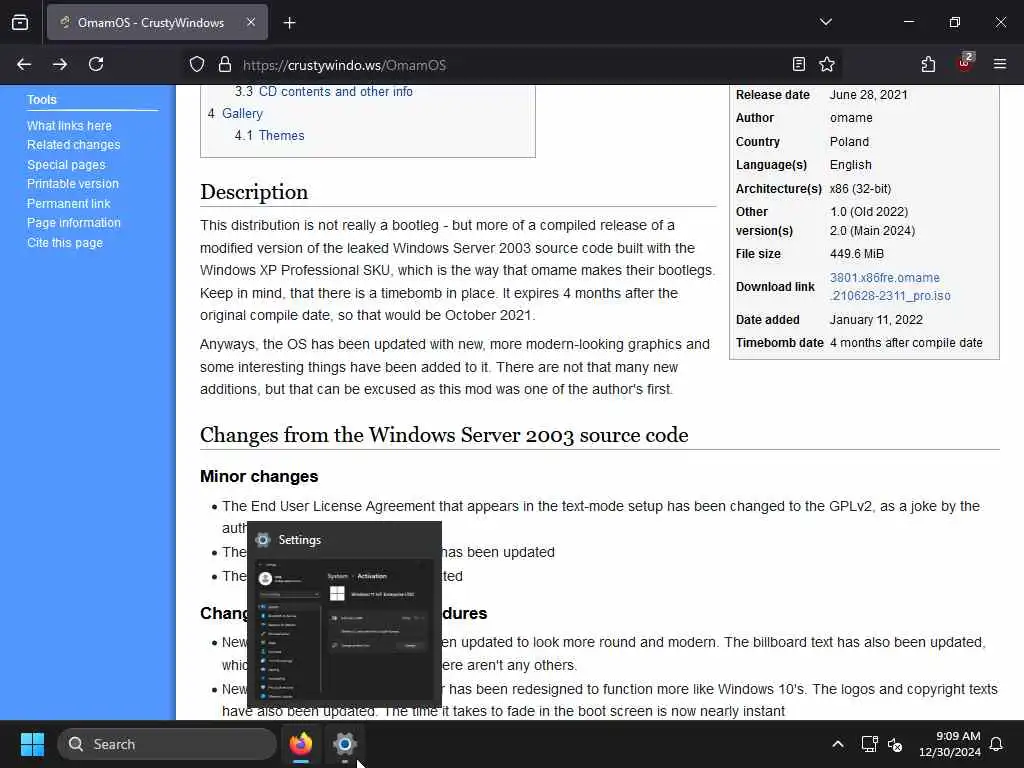Click the Architecture value x86 (32-bit)
Screen dimensions: 1024x768
860,189
